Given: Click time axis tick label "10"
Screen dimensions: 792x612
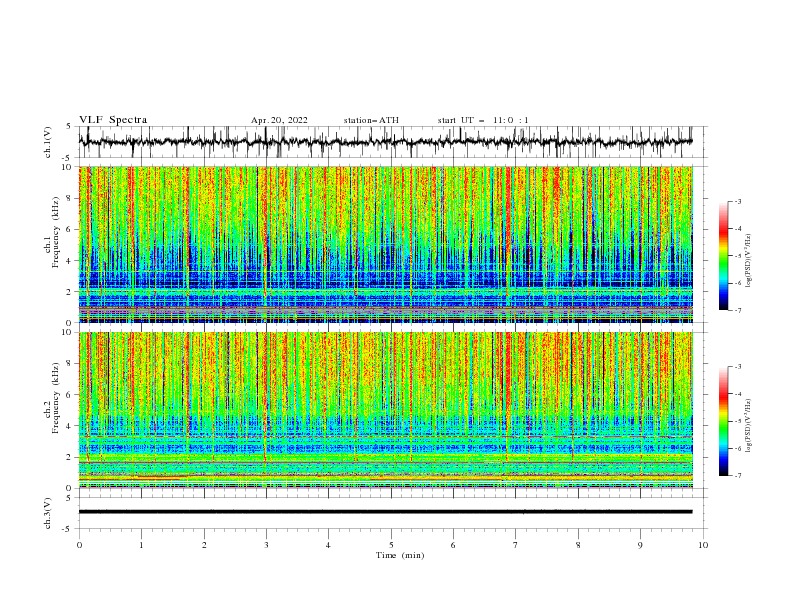Looking at the screenshot, I should tap(703, 545).
